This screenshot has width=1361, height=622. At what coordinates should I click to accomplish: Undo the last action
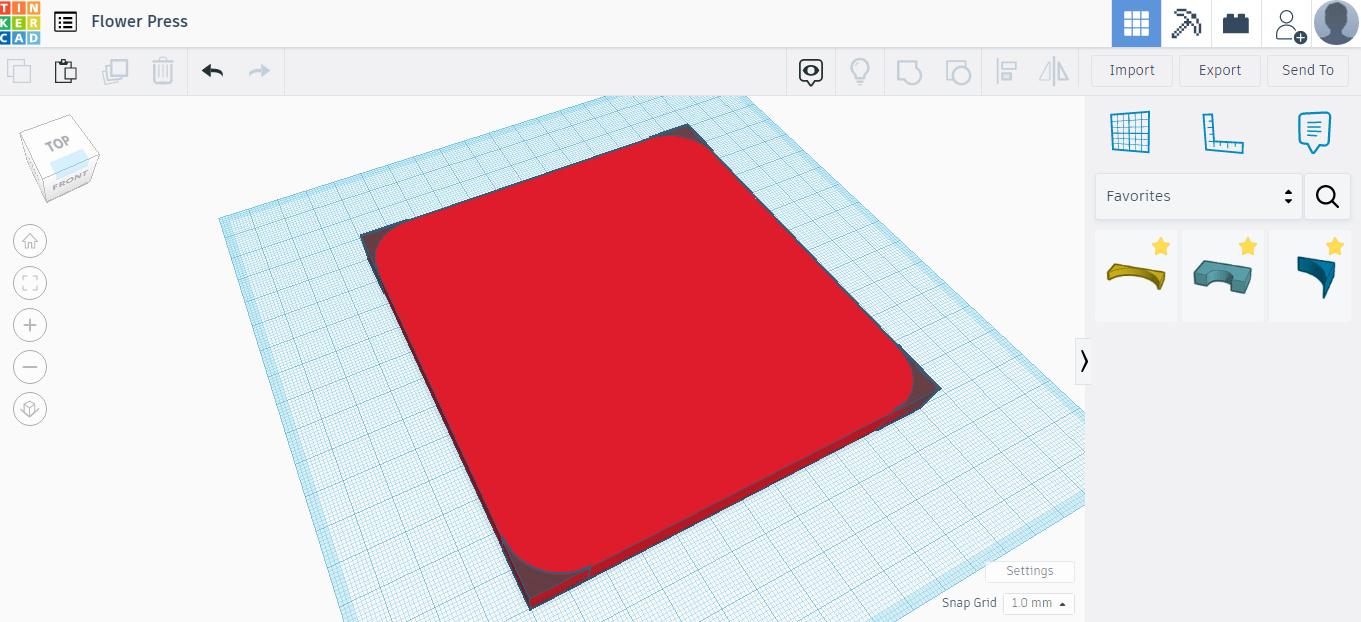click(212, 71)
